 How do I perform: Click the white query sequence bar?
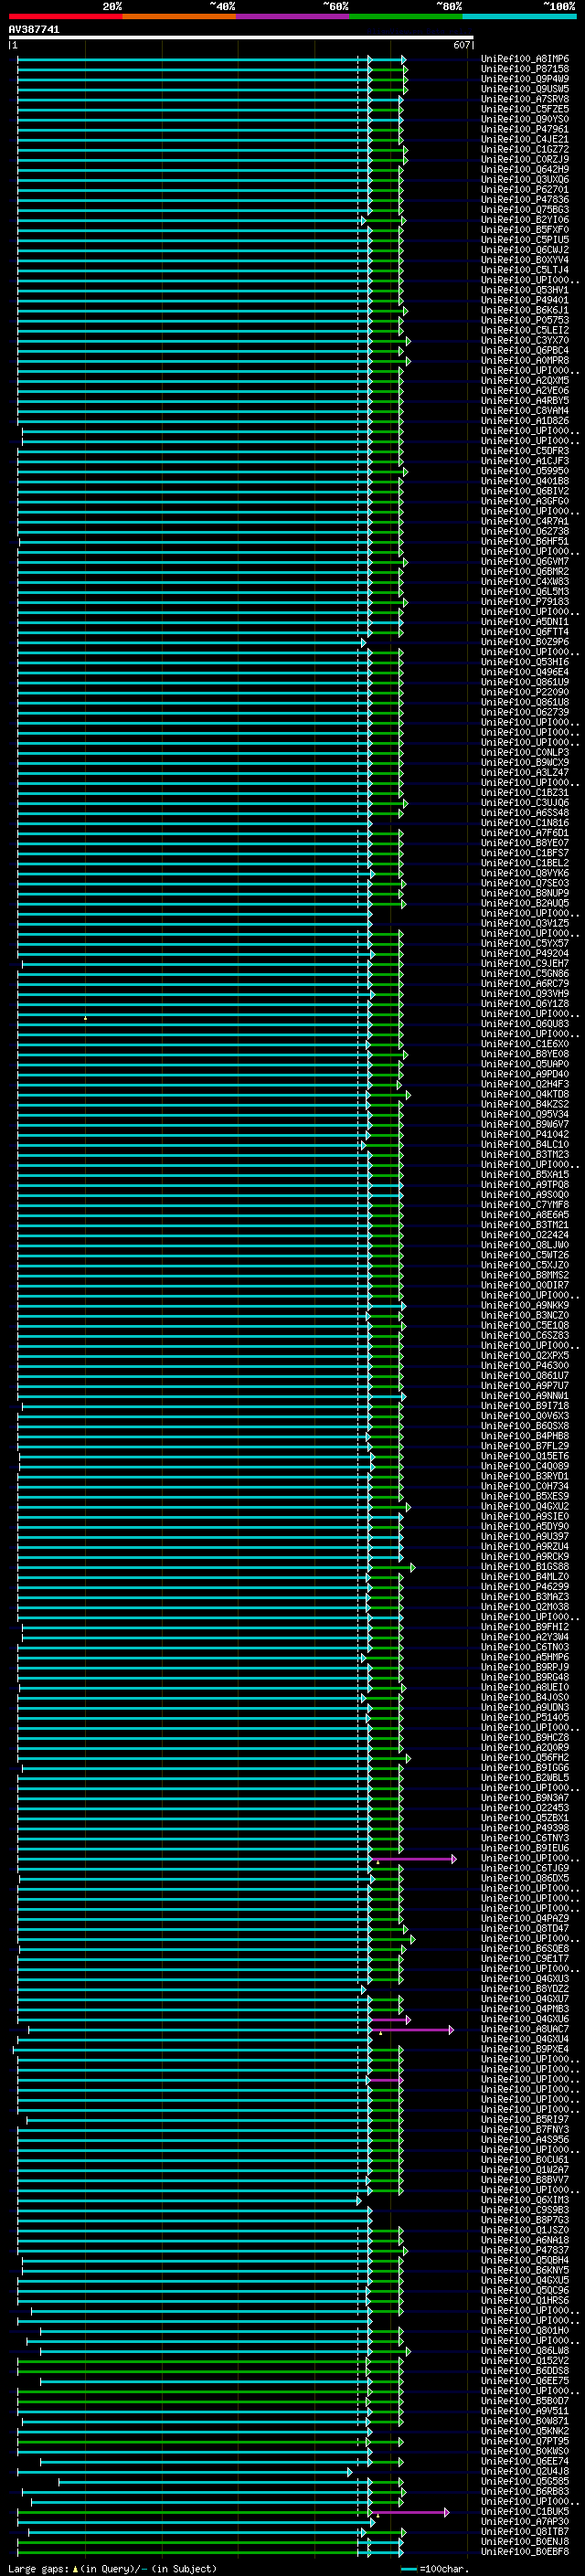[240, 38]
